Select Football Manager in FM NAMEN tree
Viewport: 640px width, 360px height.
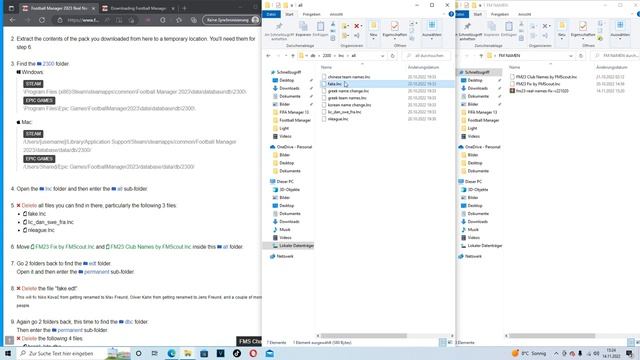[x=483, y=120]
